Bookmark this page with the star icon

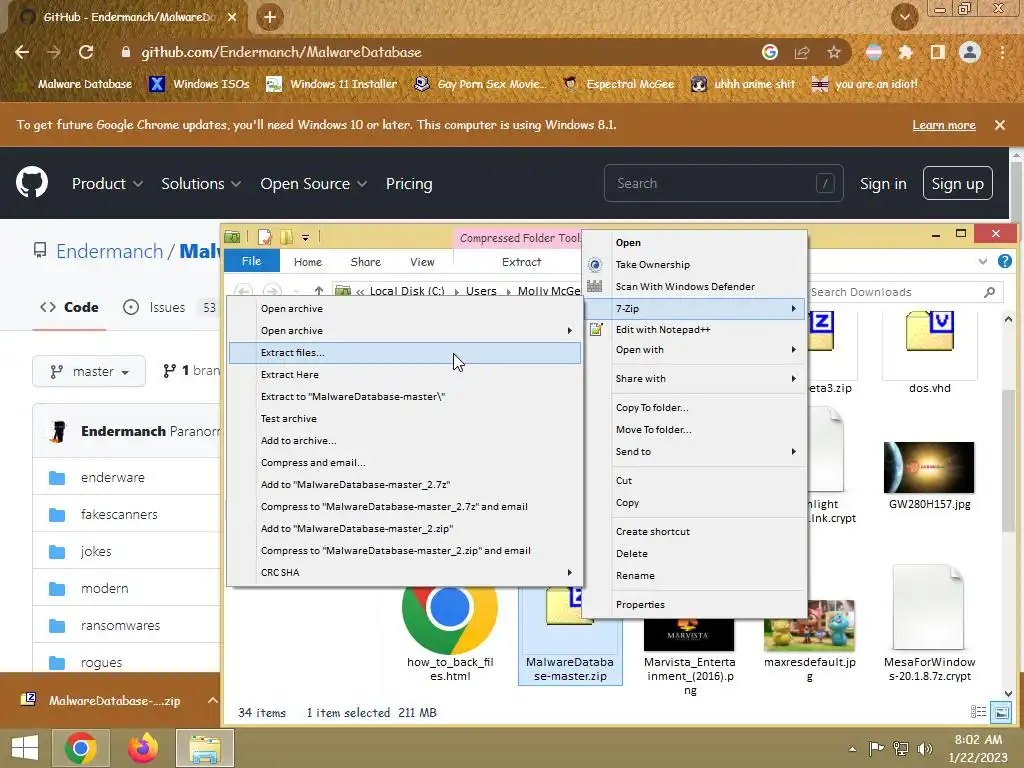tap(834, 52)
